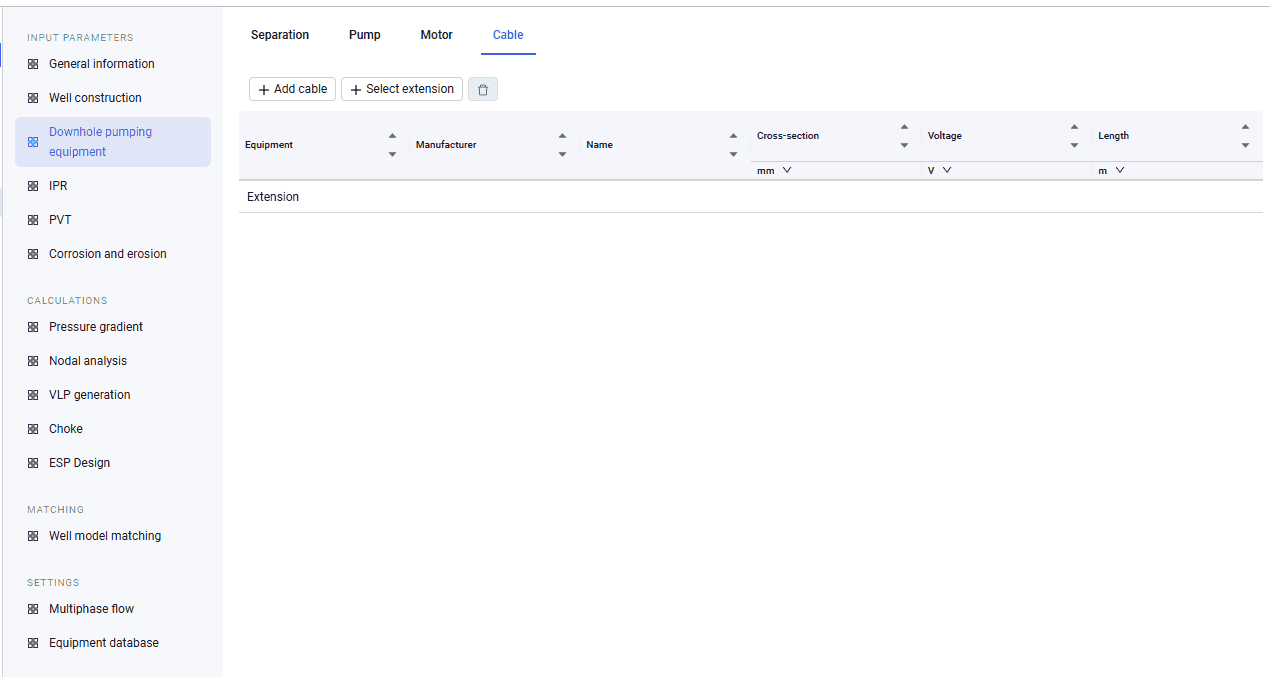Open the Length unit dropdown (m)

point(1112,171)
